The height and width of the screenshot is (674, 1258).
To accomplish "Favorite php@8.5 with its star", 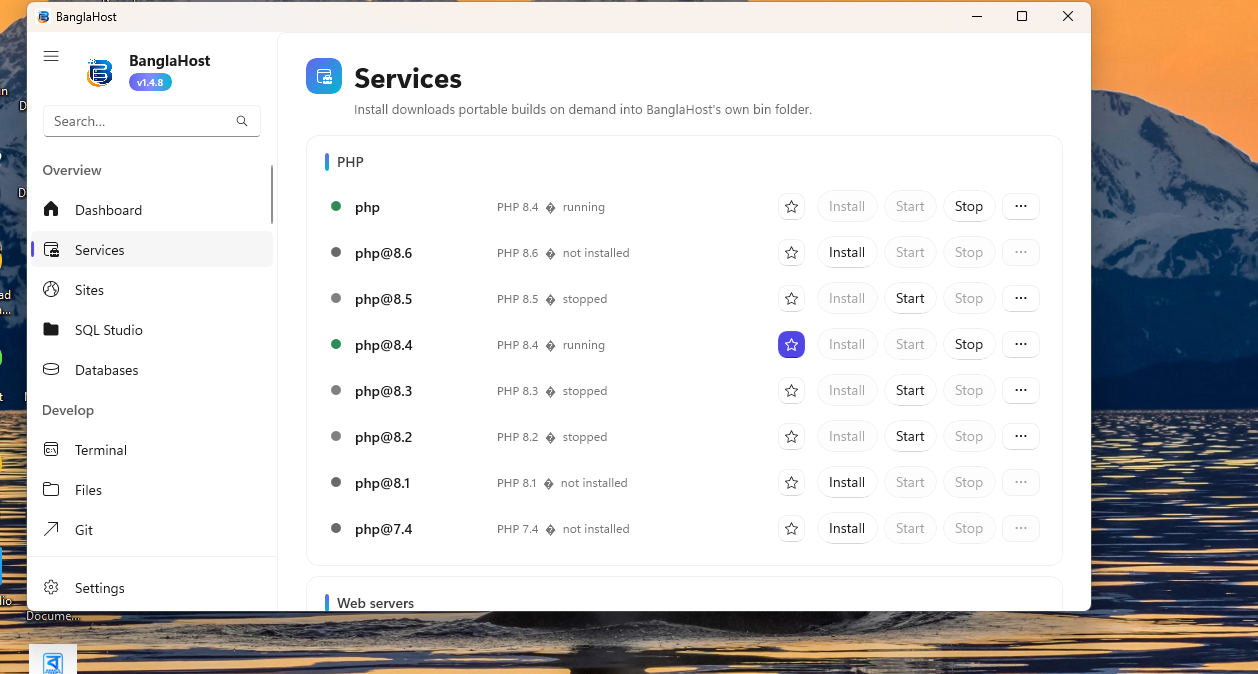I will pos(791,298).
